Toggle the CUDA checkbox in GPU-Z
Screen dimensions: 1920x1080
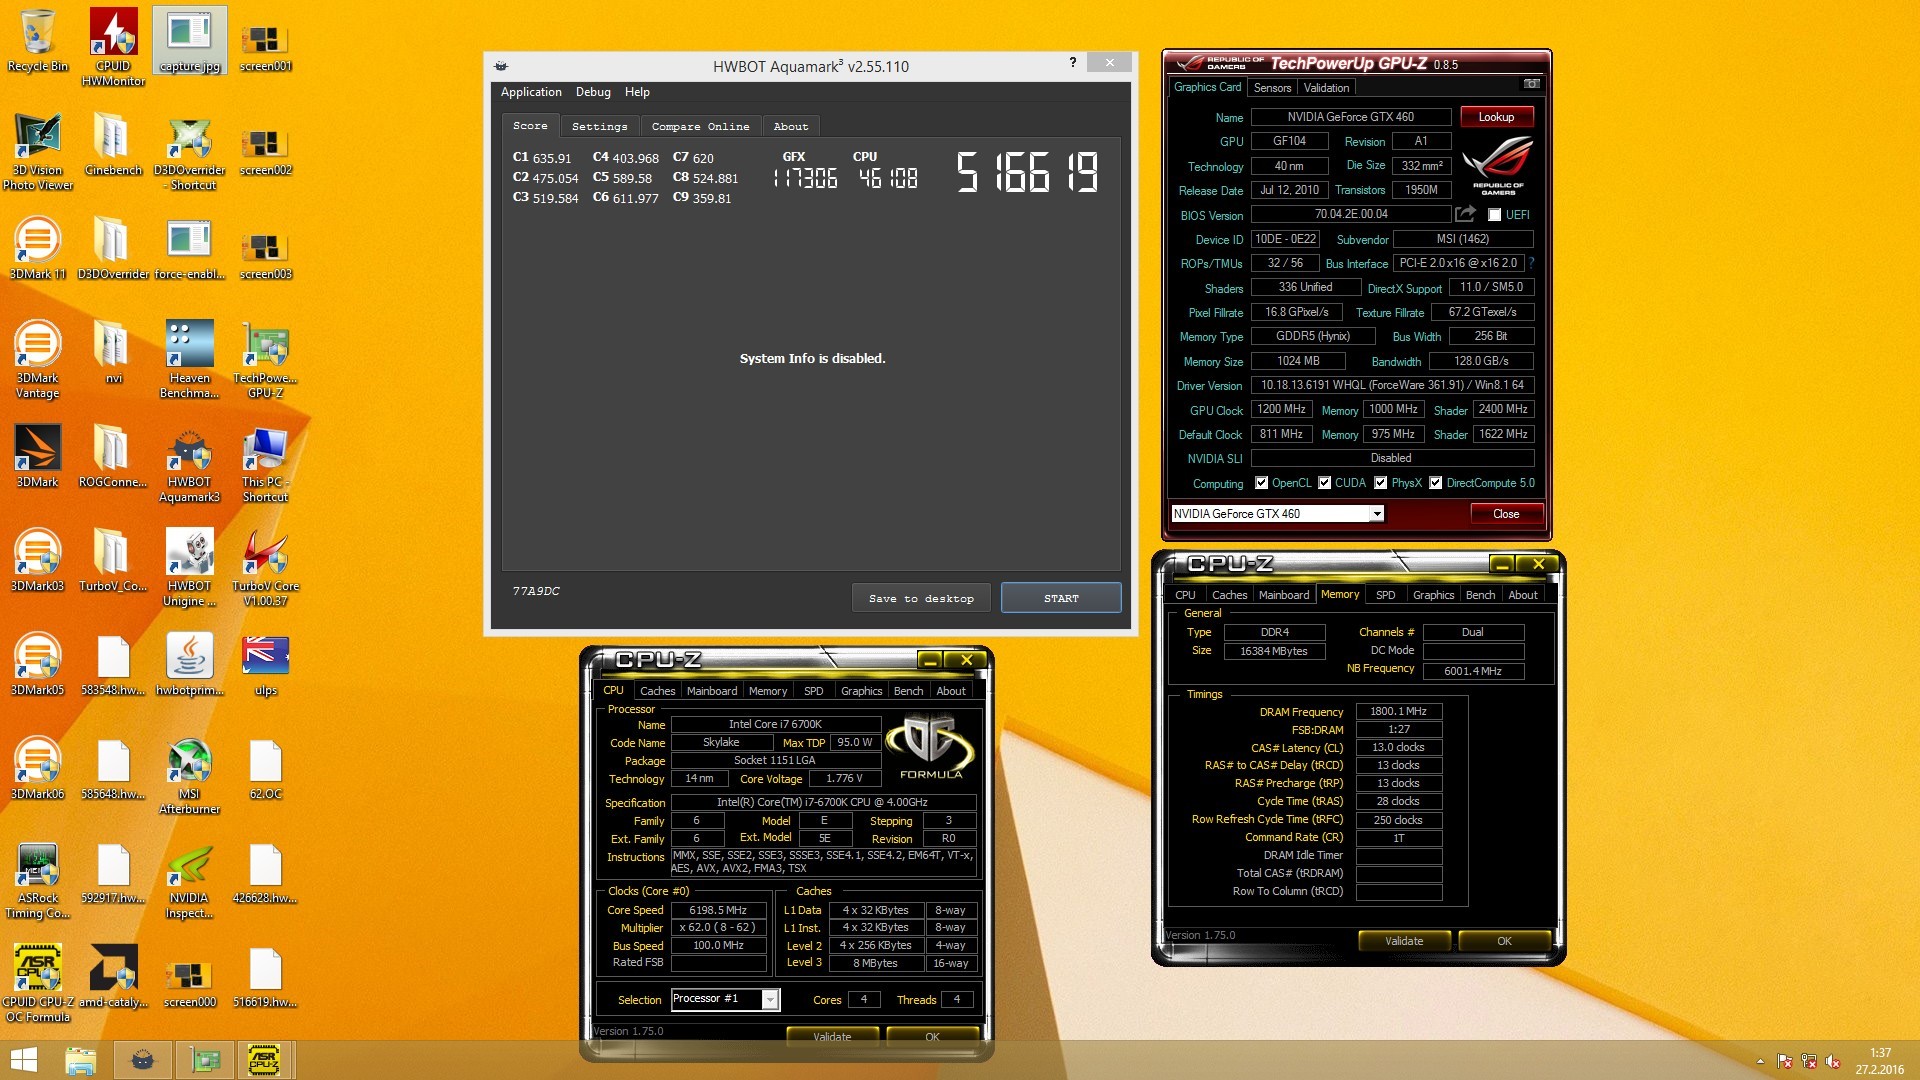(x=1324, y=483)
